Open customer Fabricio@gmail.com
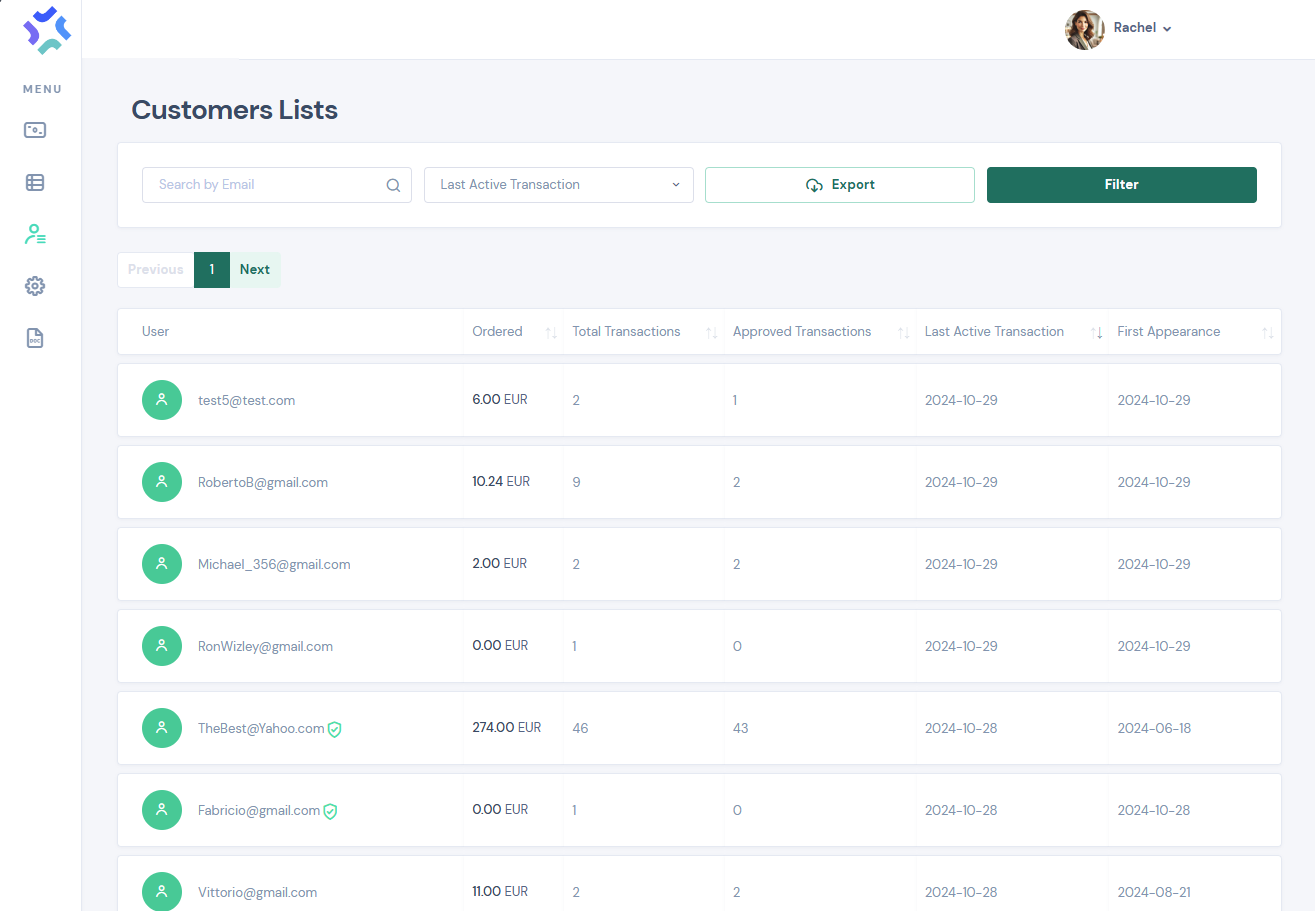The image size is (1315, 911). (259, 810)
